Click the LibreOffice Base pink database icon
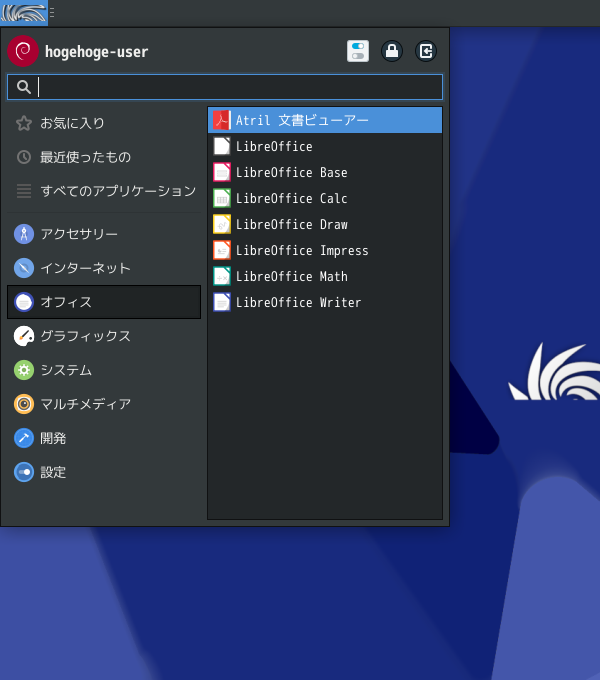This screenshot has height=680, width=600. point(222,172)
